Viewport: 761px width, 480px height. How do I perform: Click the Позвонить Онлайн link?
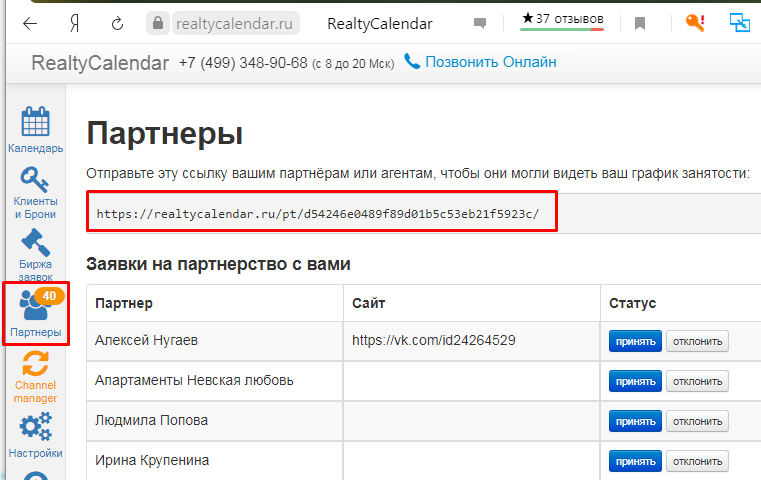pyautogui.click(x=480, y=62)
